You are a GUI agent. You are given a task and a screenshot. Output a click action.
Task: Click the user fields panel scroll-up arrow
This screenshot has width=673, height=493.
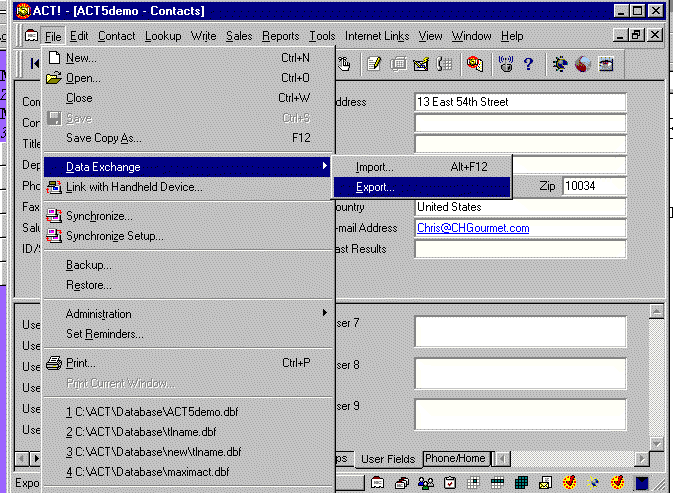click(657, 312)
